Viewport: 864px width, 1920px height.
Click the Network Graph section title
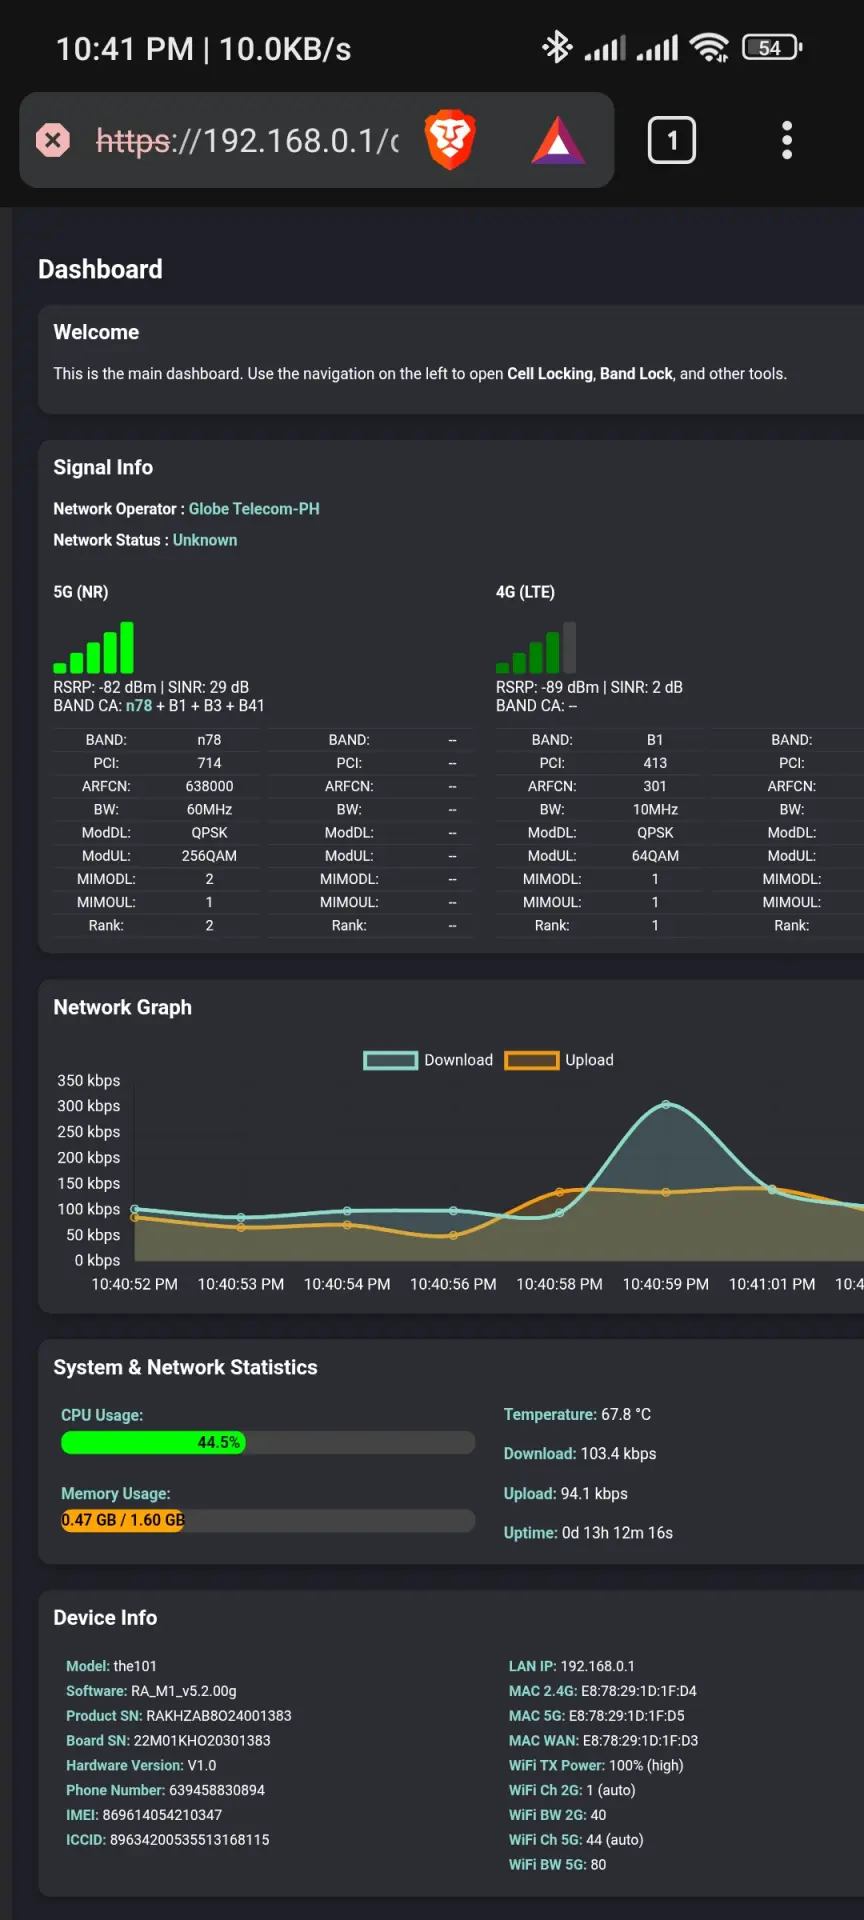click(122, 1008)
